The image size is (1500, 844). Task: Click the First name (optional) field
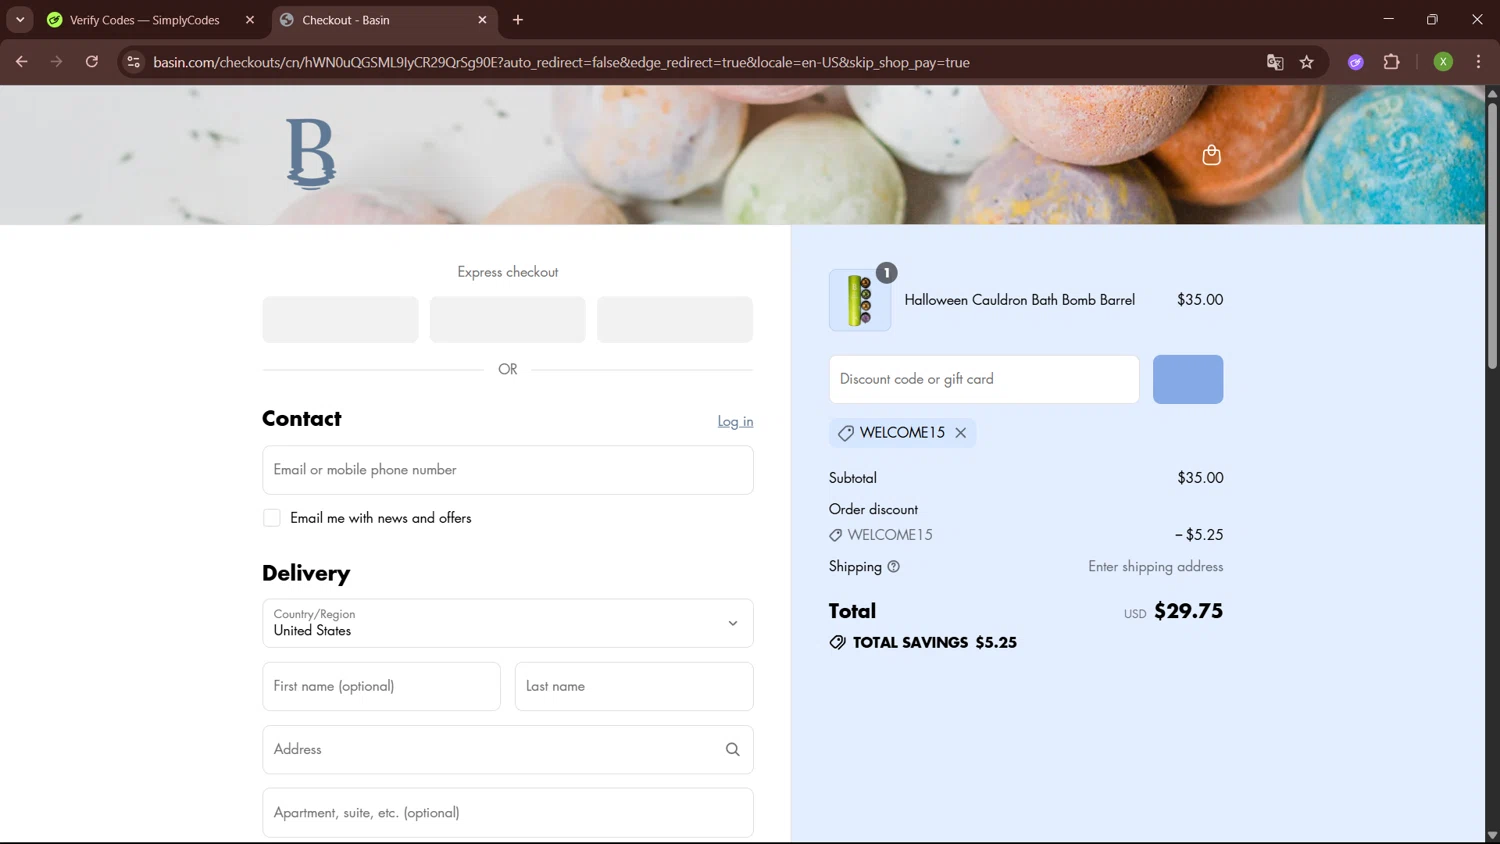tap(381, 686)
